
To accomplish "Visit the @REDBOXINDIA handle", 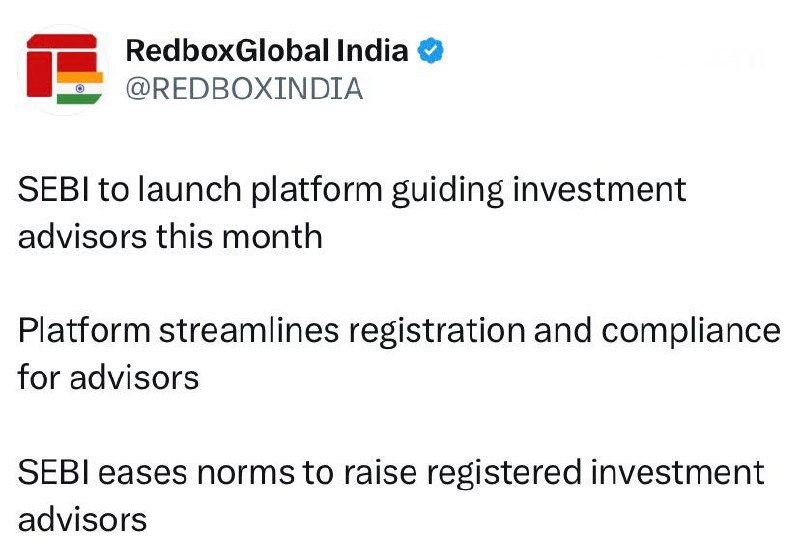I will pyautogui.click(x=244, y=89).
